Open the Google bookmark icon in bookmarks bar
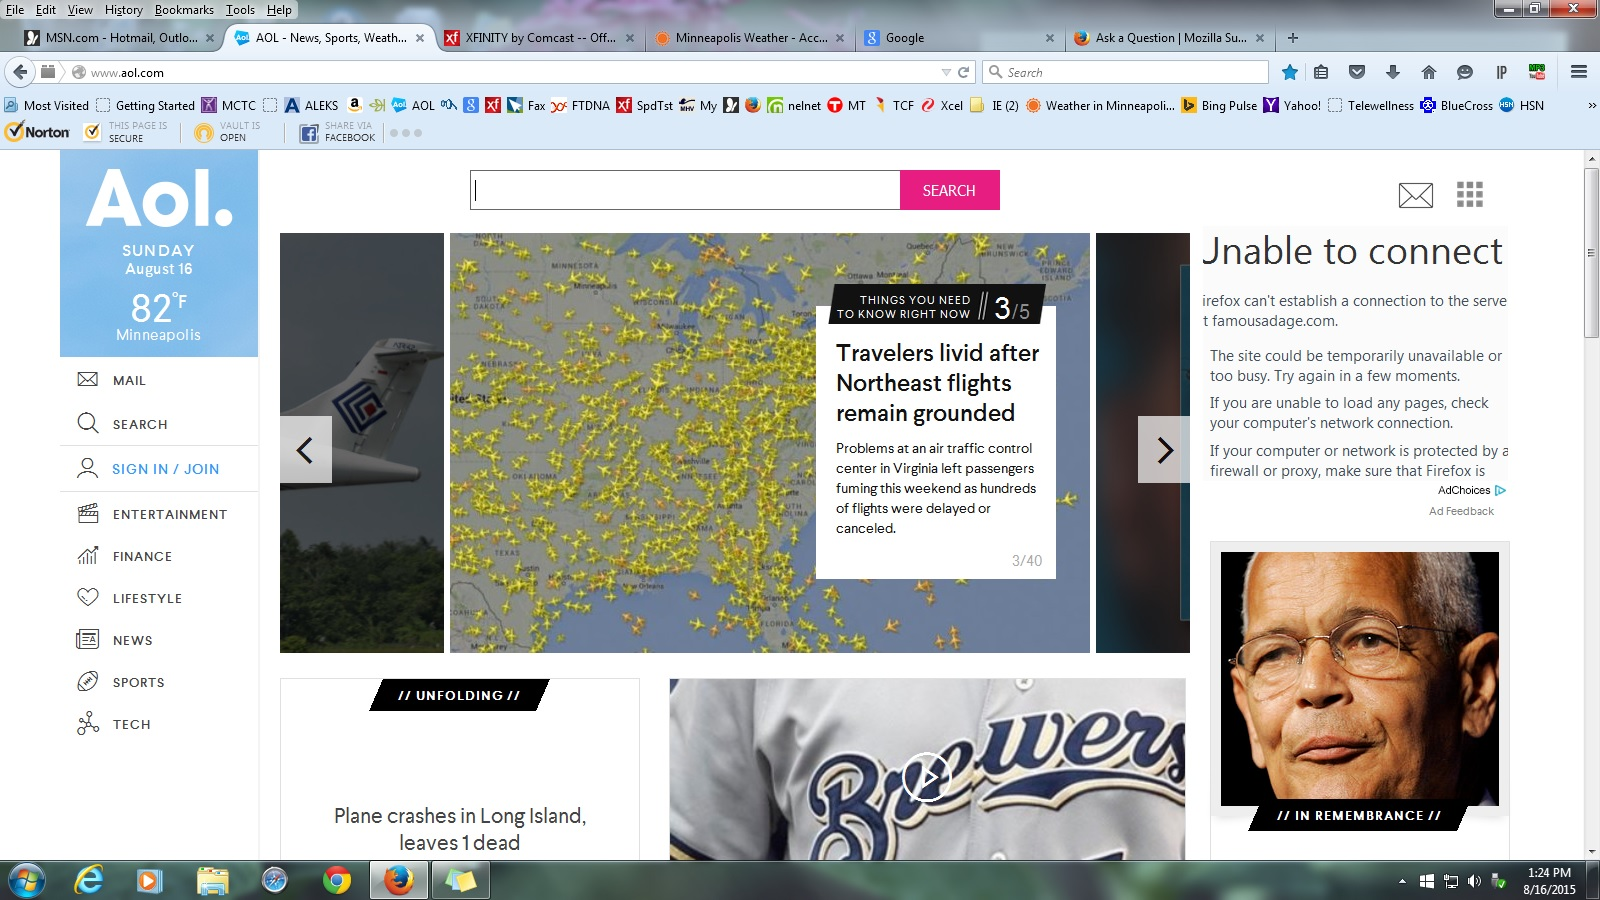Image resolution: width=1600 pixels, height=900 pixels. pyautogui.click(x=471, y=105)
